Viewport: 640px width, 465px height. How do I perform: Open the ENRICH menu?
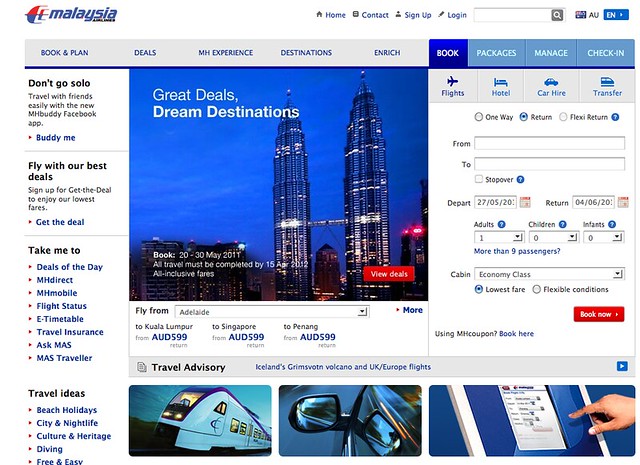[387, 53]
